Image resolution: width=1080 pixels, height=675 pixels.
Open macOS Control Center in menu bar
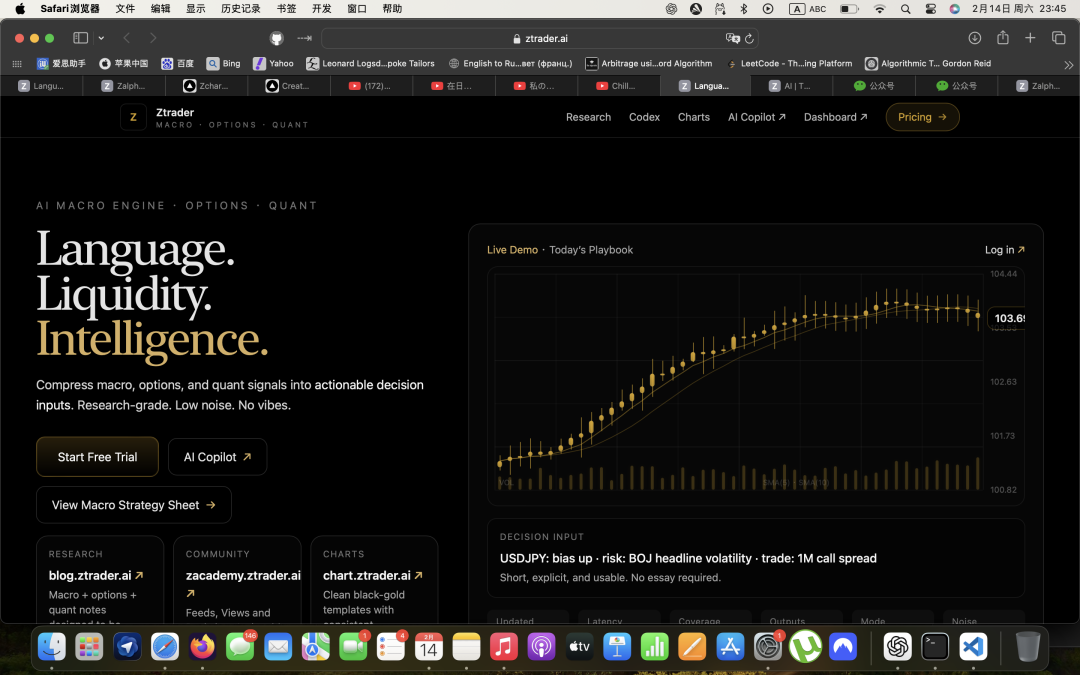pyautogui.click(x=931, y=9)
